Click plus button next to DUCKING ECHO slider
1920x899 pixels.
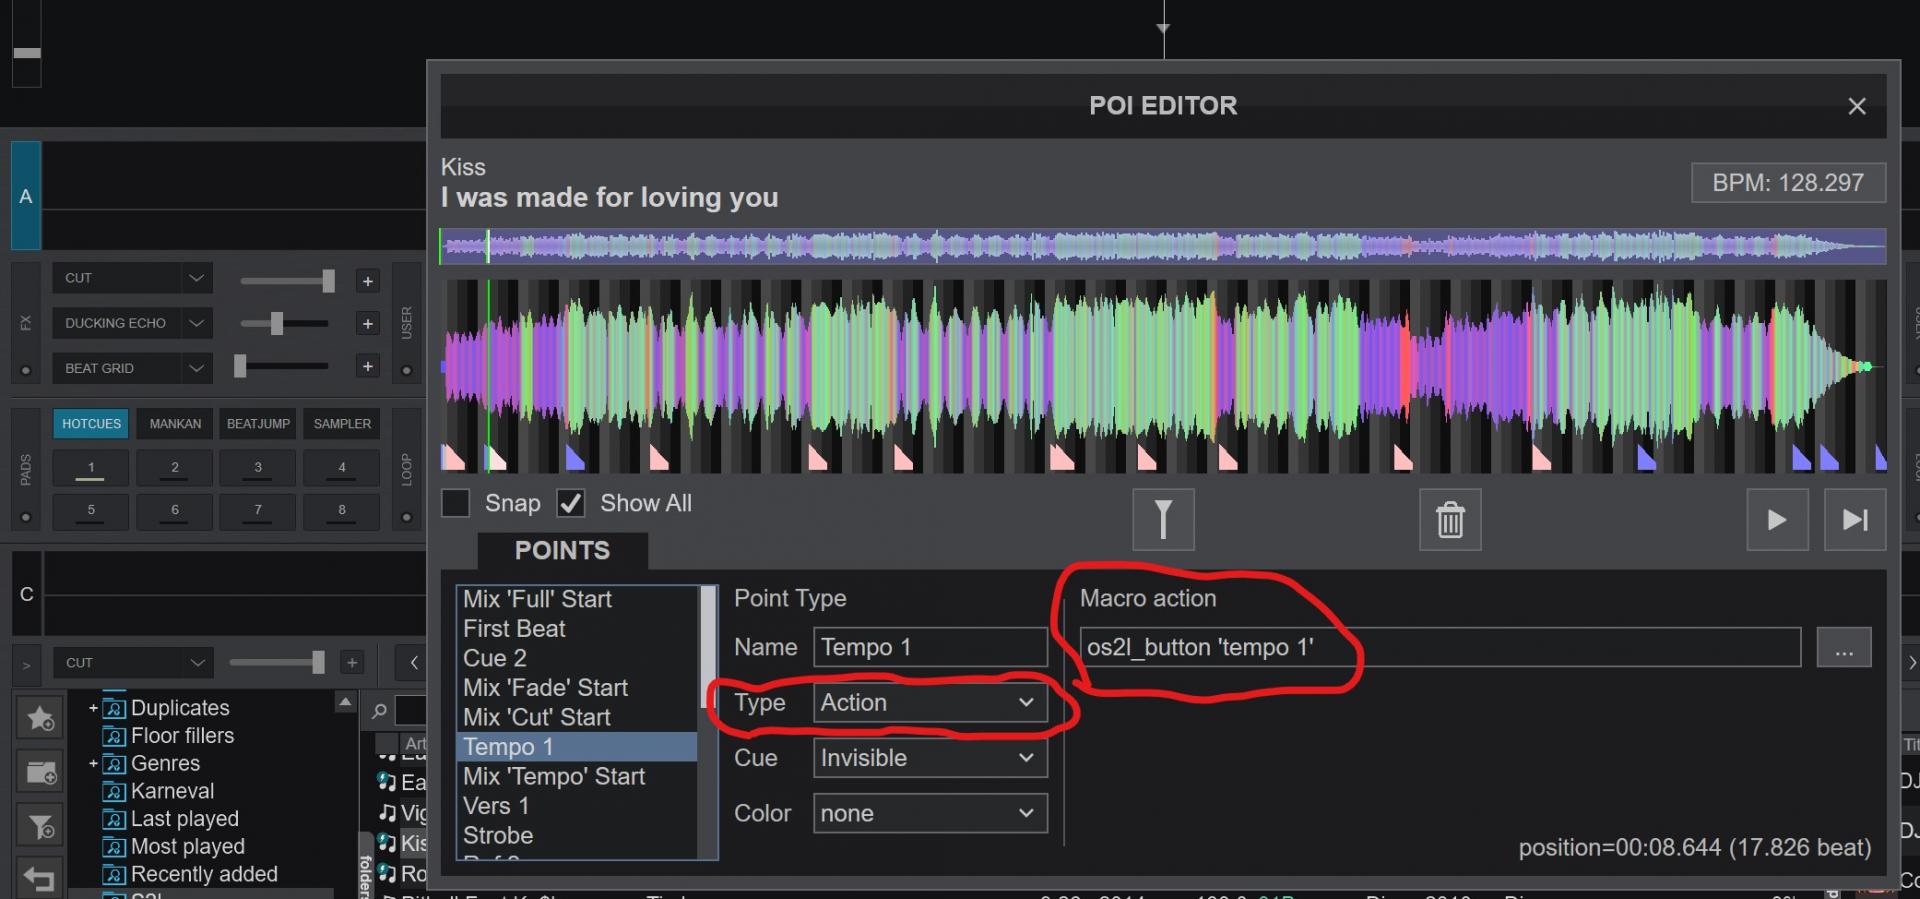click(367, 323)
